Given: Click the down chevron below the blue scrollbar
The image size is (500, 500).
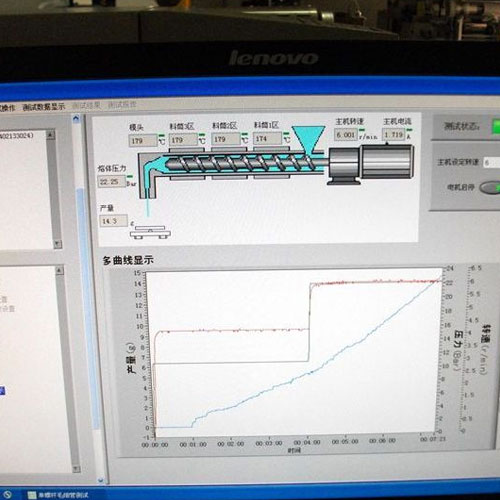Looking at the screenshot, I should click(101, 480).
